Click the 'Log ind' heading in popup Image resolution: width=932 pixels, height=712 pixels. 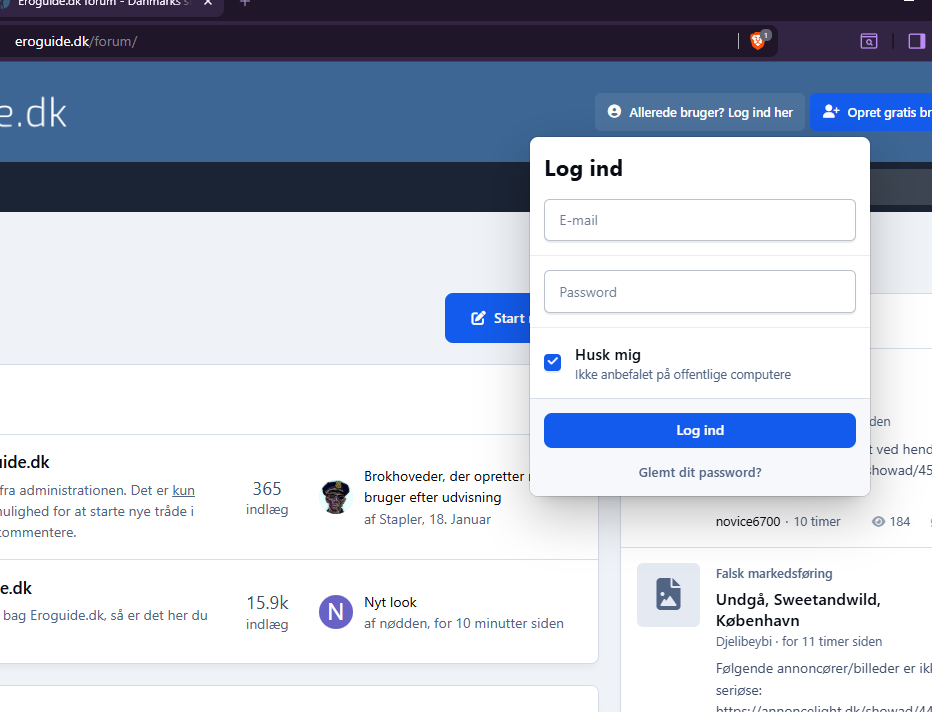[584, 168]
